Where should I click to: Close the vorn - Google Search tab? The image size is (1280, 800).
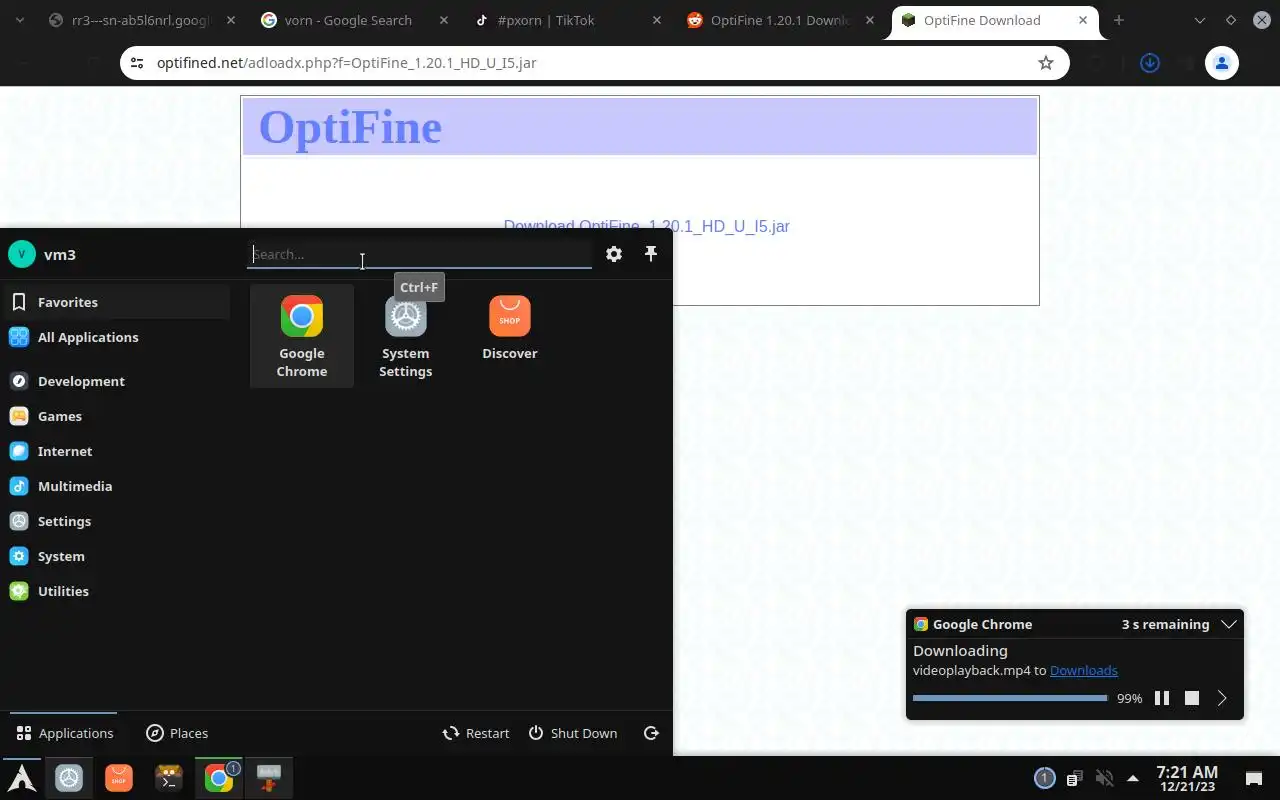[x=443, y=20]
